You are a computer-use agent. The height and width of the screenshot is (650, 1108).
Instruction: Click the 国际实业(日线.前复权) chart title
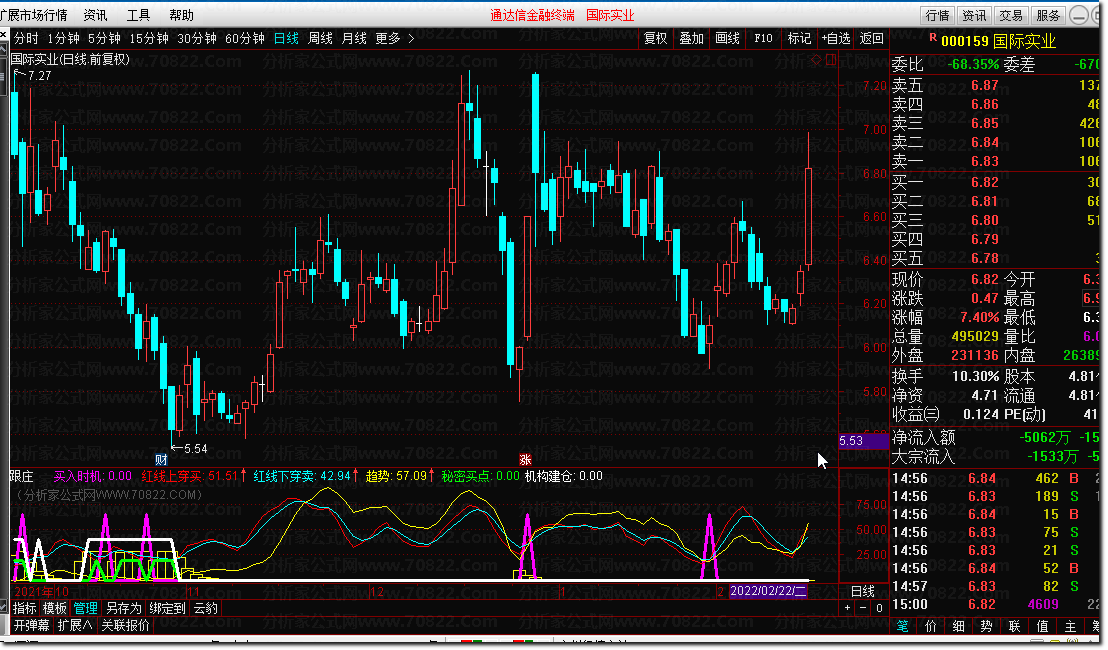tap(71, 59)
